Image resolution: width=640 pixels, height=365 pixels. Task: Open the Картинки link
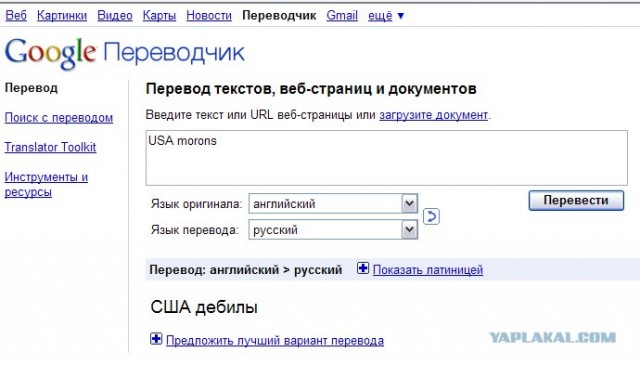pyautogui.click(x=62, y=16)
